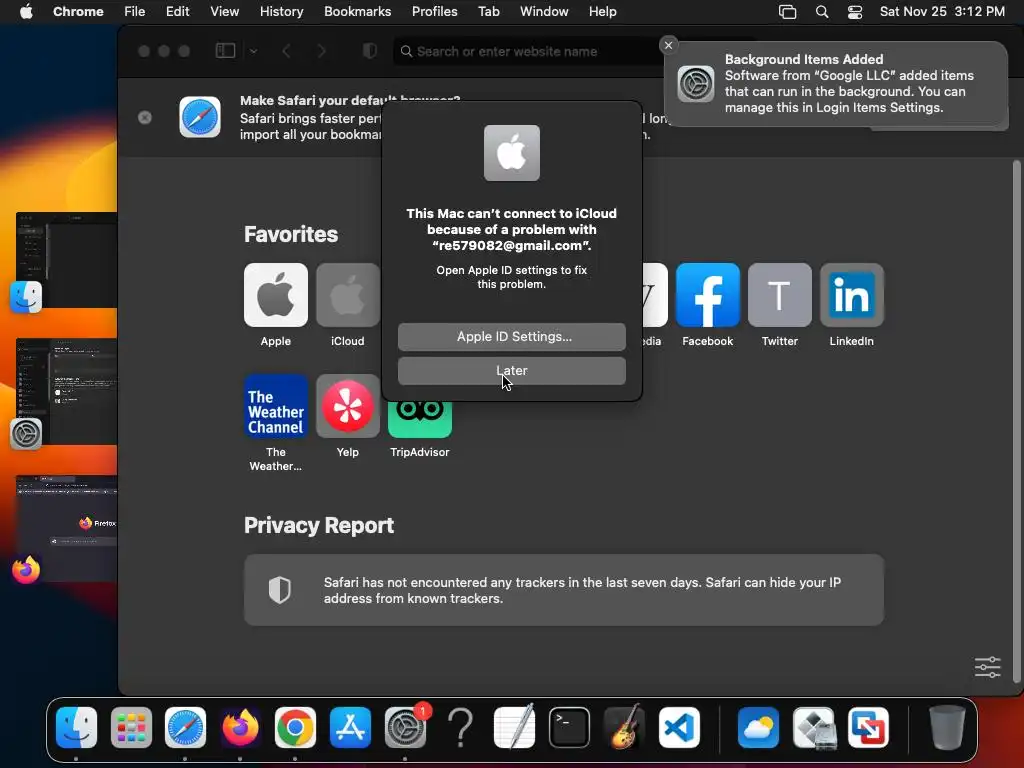Open the History menu

tap(281, 12)
